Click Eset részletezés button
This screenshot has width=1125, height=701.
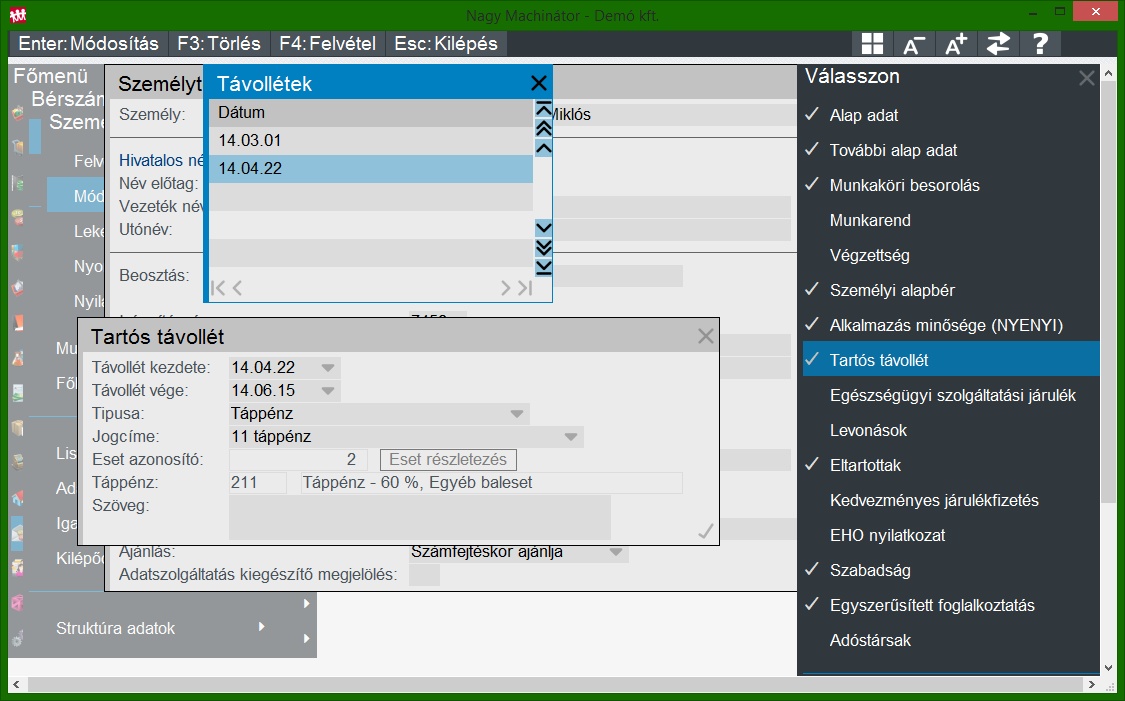448,459
